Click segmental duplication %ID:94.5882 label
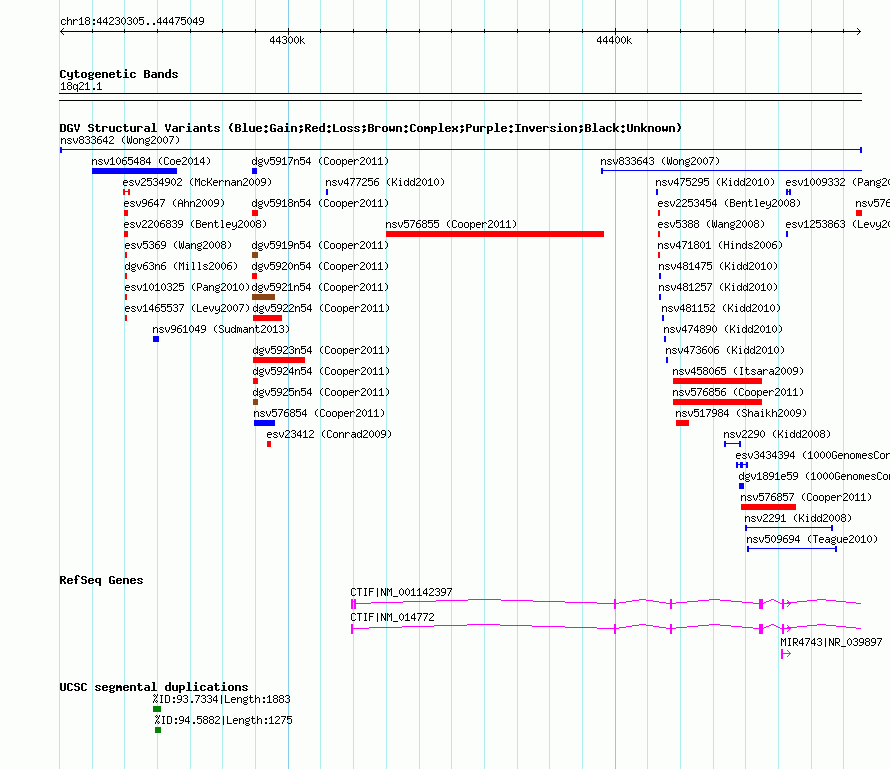This screenshot has width=890, height=769. coord(224,720)
